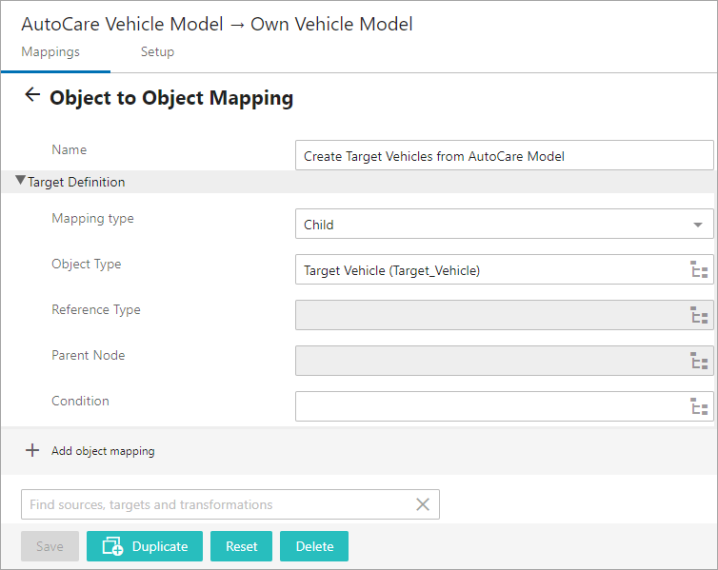
Task: Reset the mapping changes
Action: click(241, 546)
